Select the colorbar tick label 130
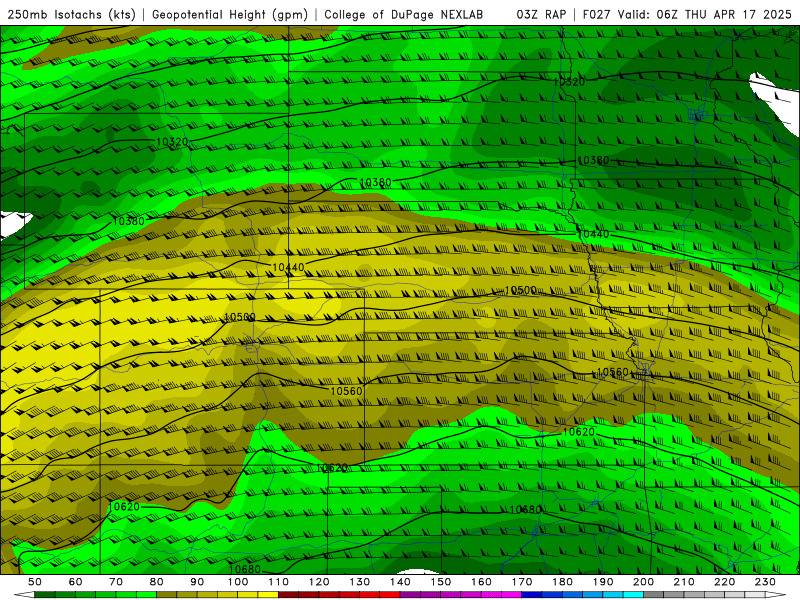This screenshot has height=600, width=800. (x=360, y=582)
